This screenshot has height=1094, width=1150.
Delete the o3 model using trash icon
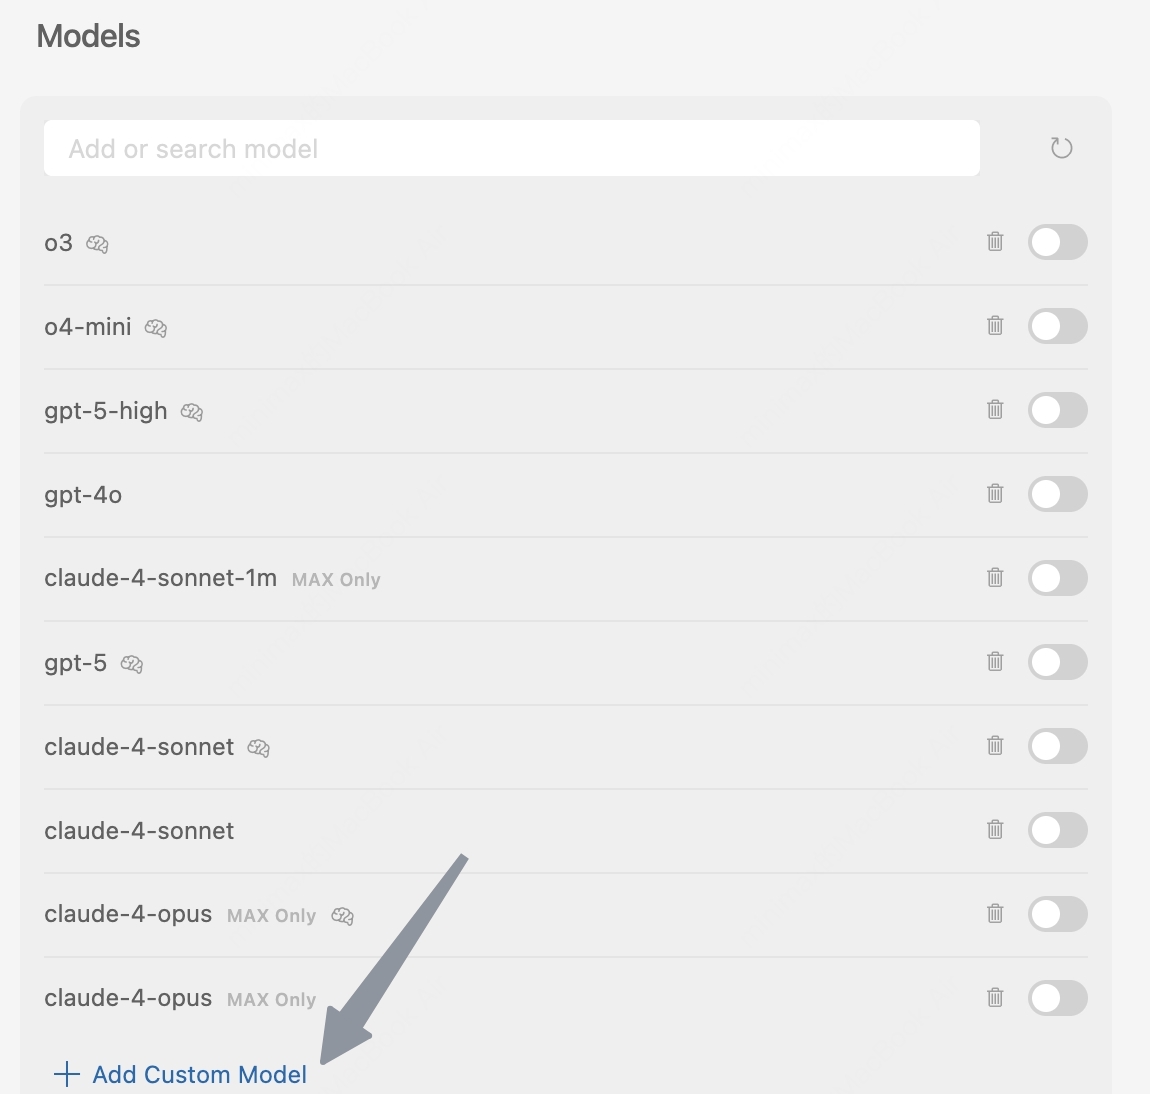pos(995,241)
